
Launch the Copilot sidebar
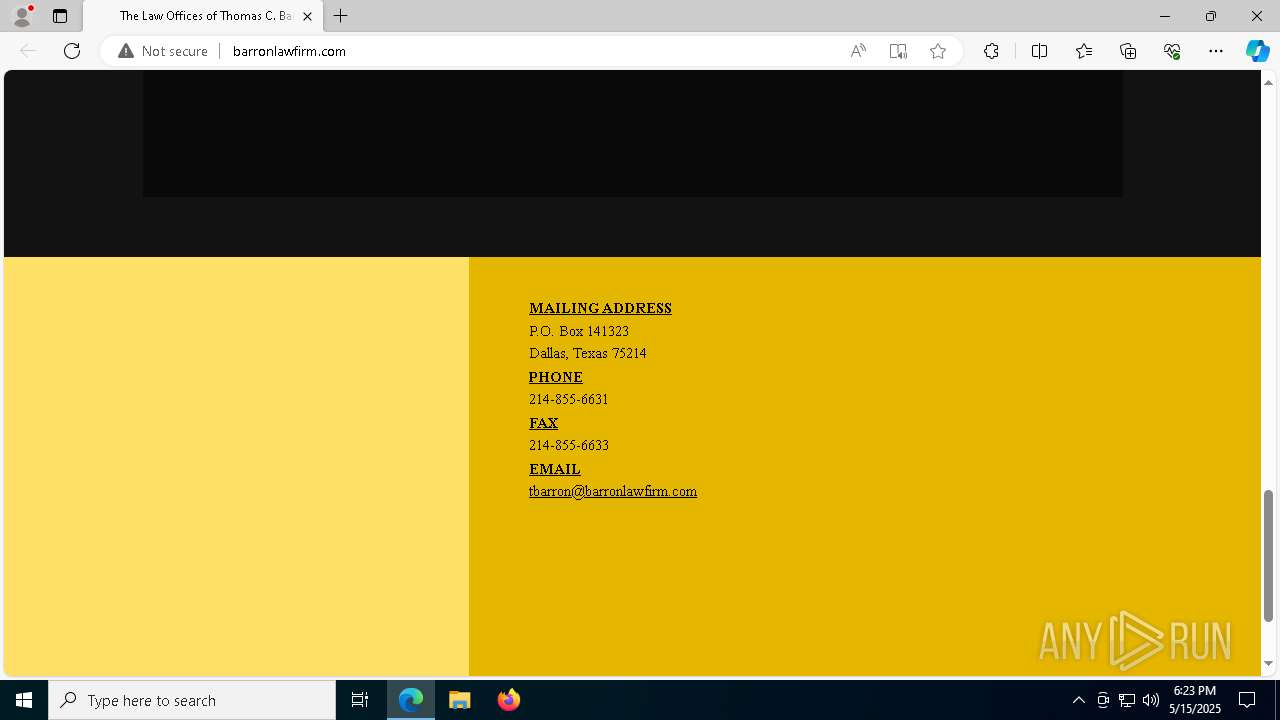click(x=1257, y=51)
